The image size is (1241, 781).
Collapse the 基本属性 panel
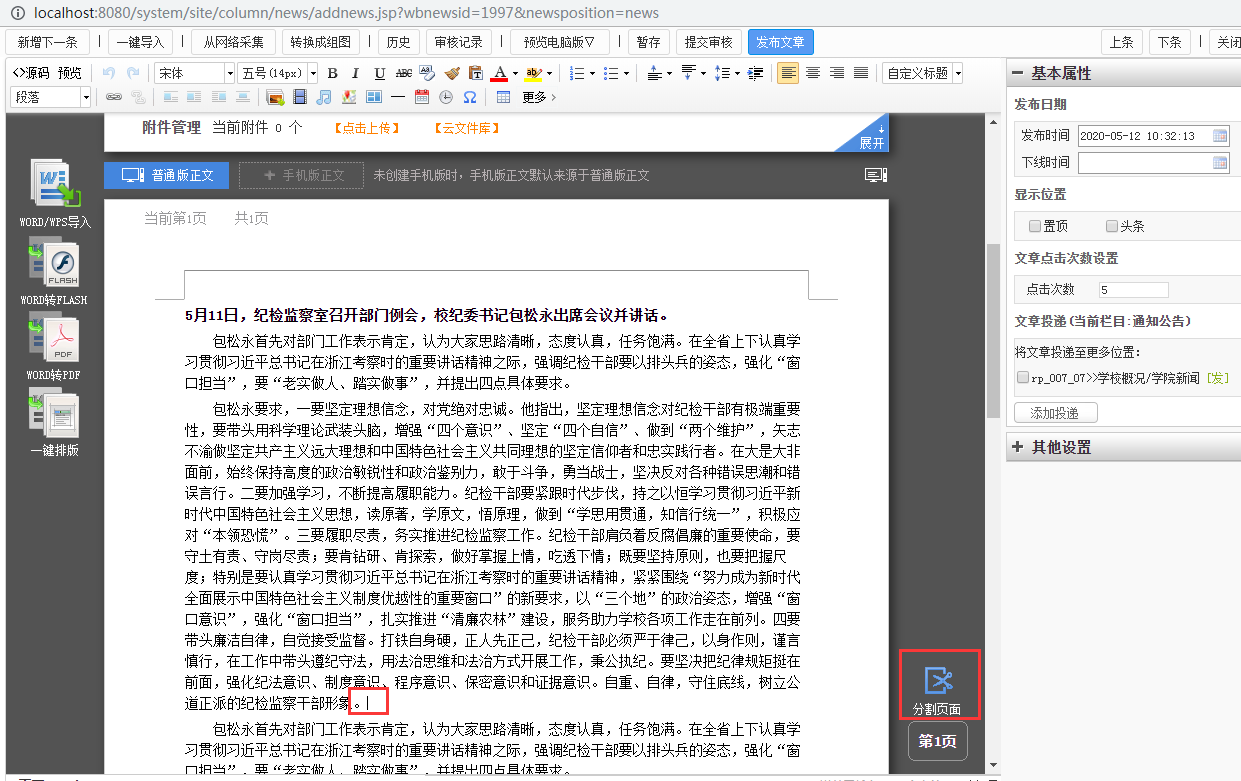tap(1018, 73)
